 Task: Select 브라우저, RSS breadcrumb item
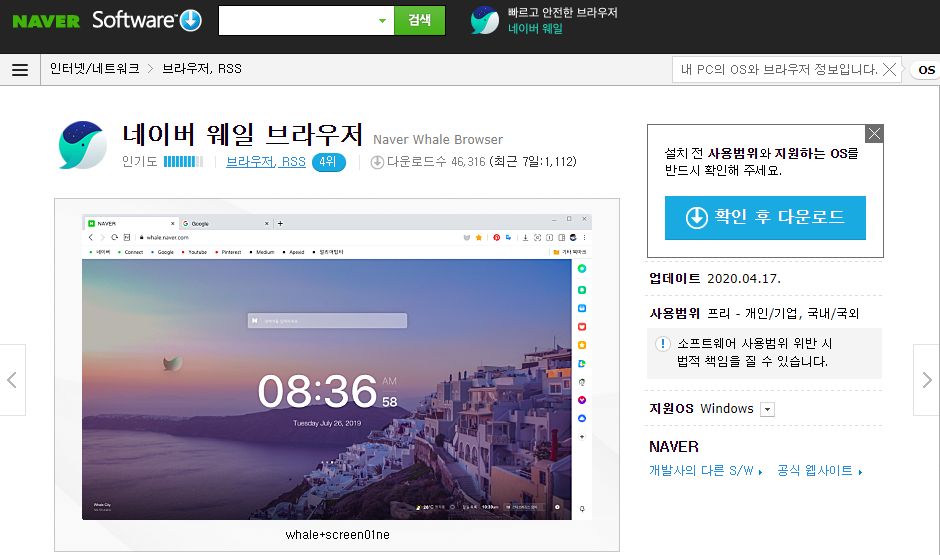coord(202,69)
